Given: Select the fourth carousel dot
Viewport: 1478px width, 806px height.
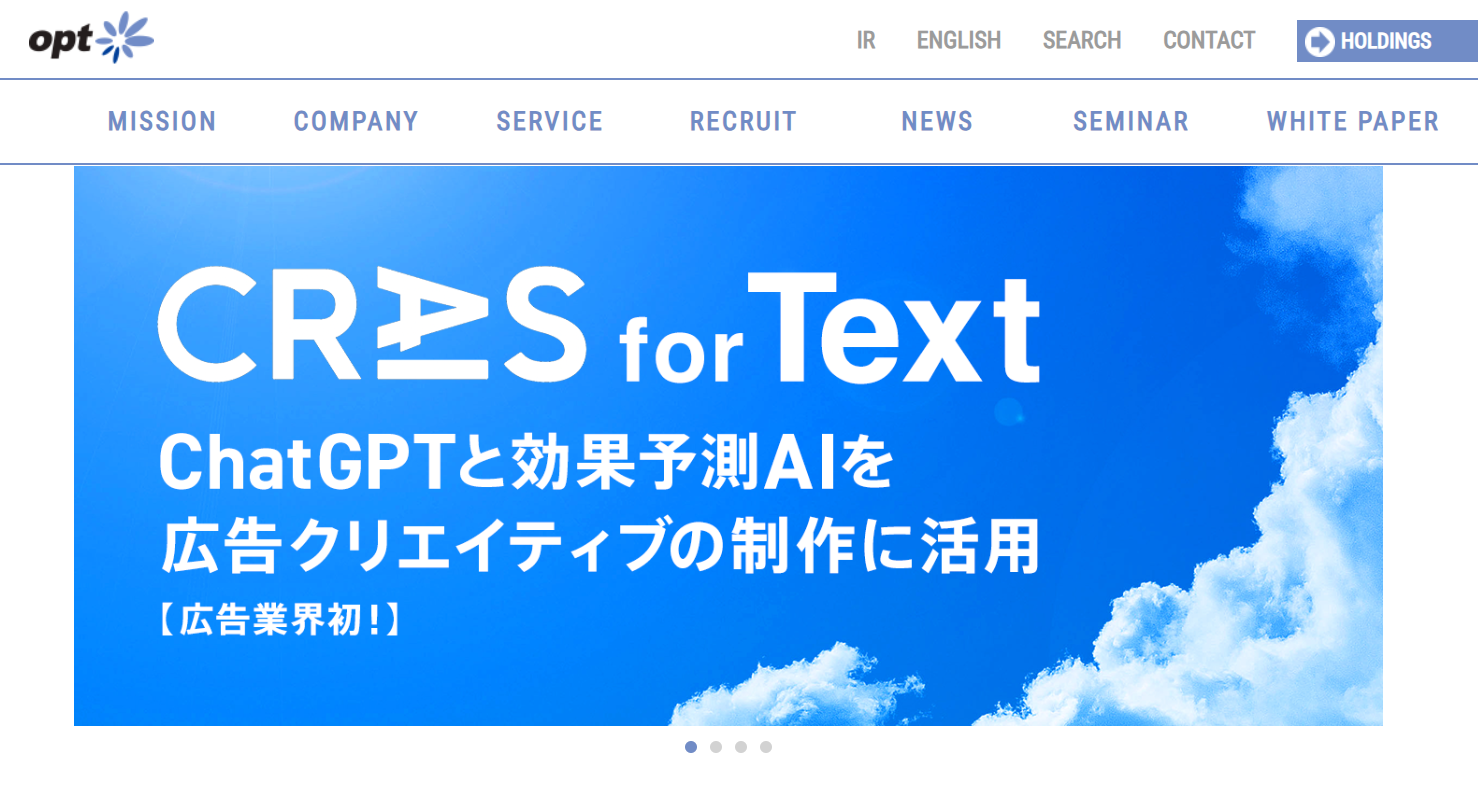Looking at the screenshot, I should 766,747.
